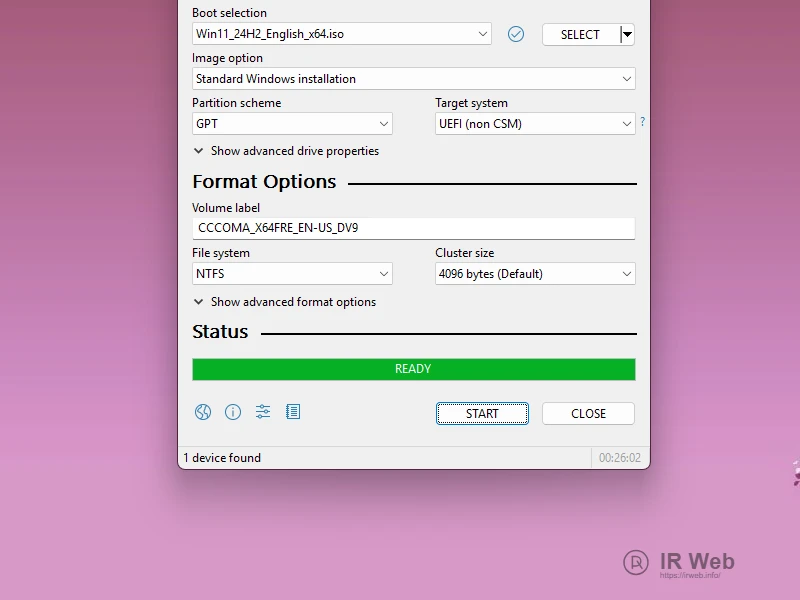Click the File system label

point(221,253)
